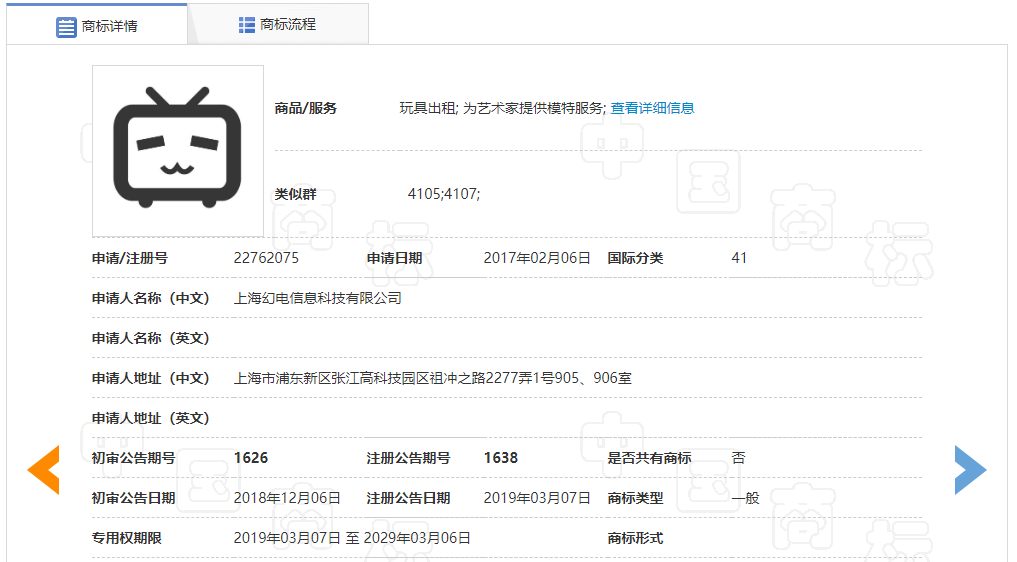The image size is (1017, 562).
Task: Click the 申请日期 label
Action: coord(394,258)
